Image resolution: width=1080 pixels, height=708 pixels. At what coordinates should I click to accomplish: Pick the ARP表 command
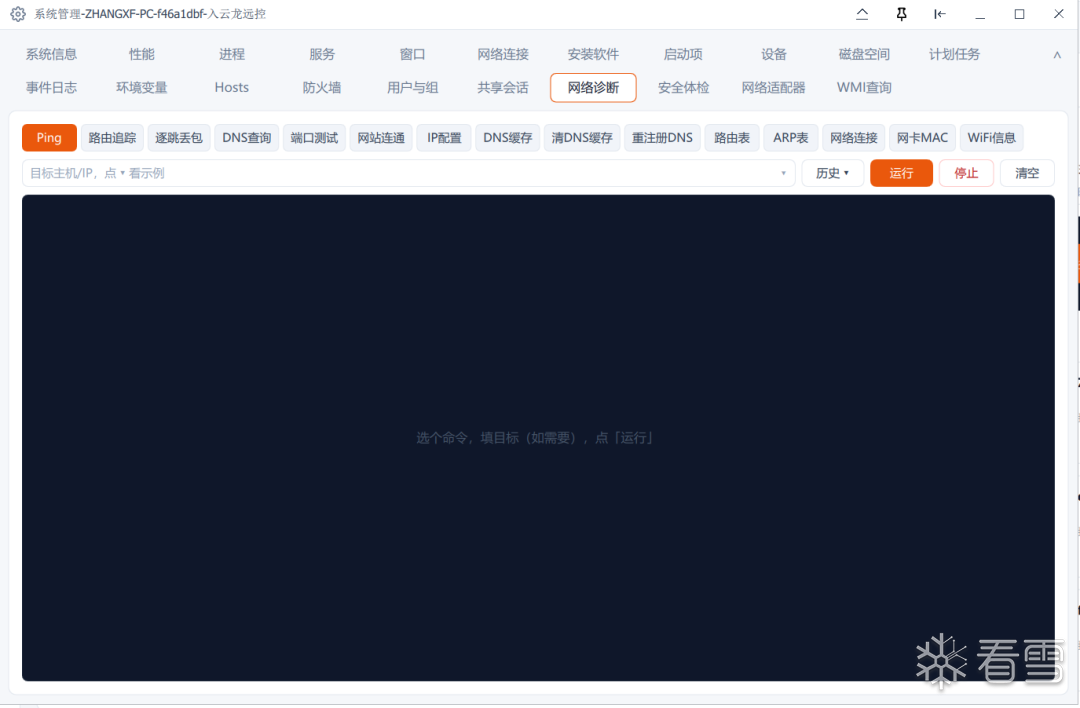pyautogui.click(x=791, y=138)
